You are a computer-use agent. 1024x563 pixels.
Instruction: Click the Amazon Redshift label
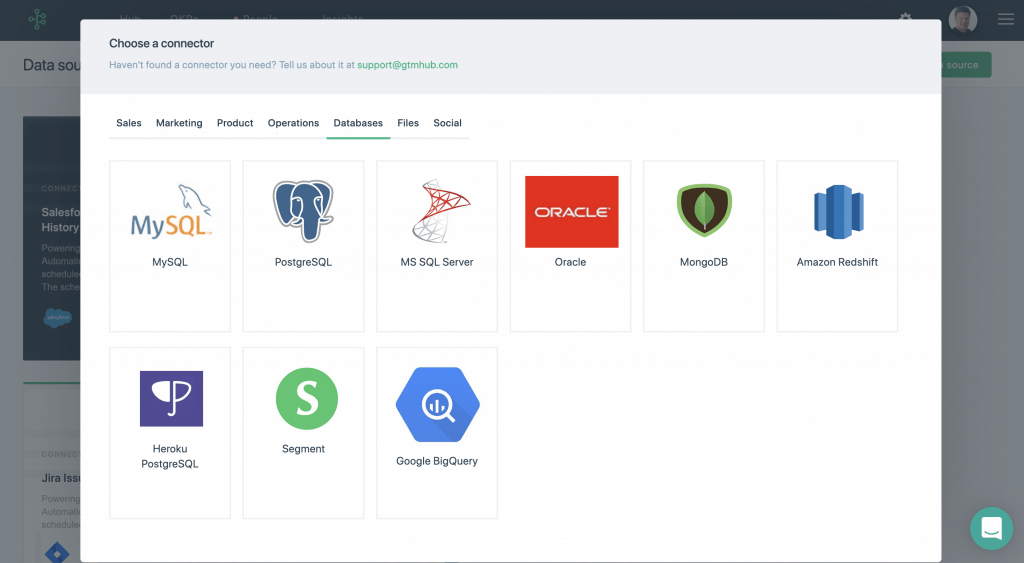click(837, 262)
